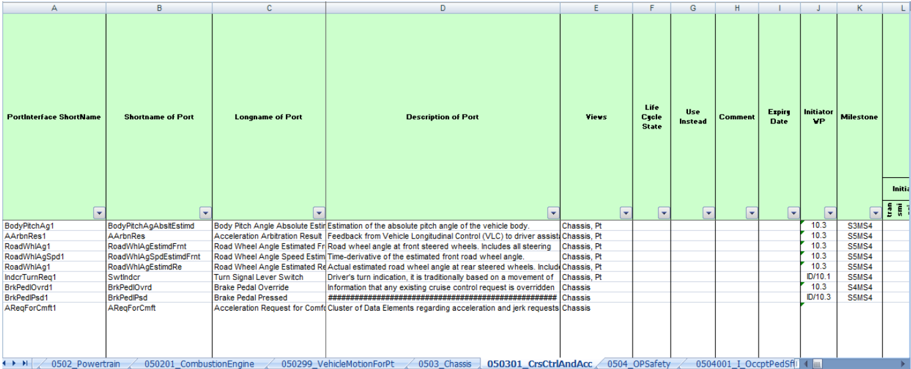
Task: Select cell AArbnRes1
Action: pyautogui.click(x=54, y=235)
